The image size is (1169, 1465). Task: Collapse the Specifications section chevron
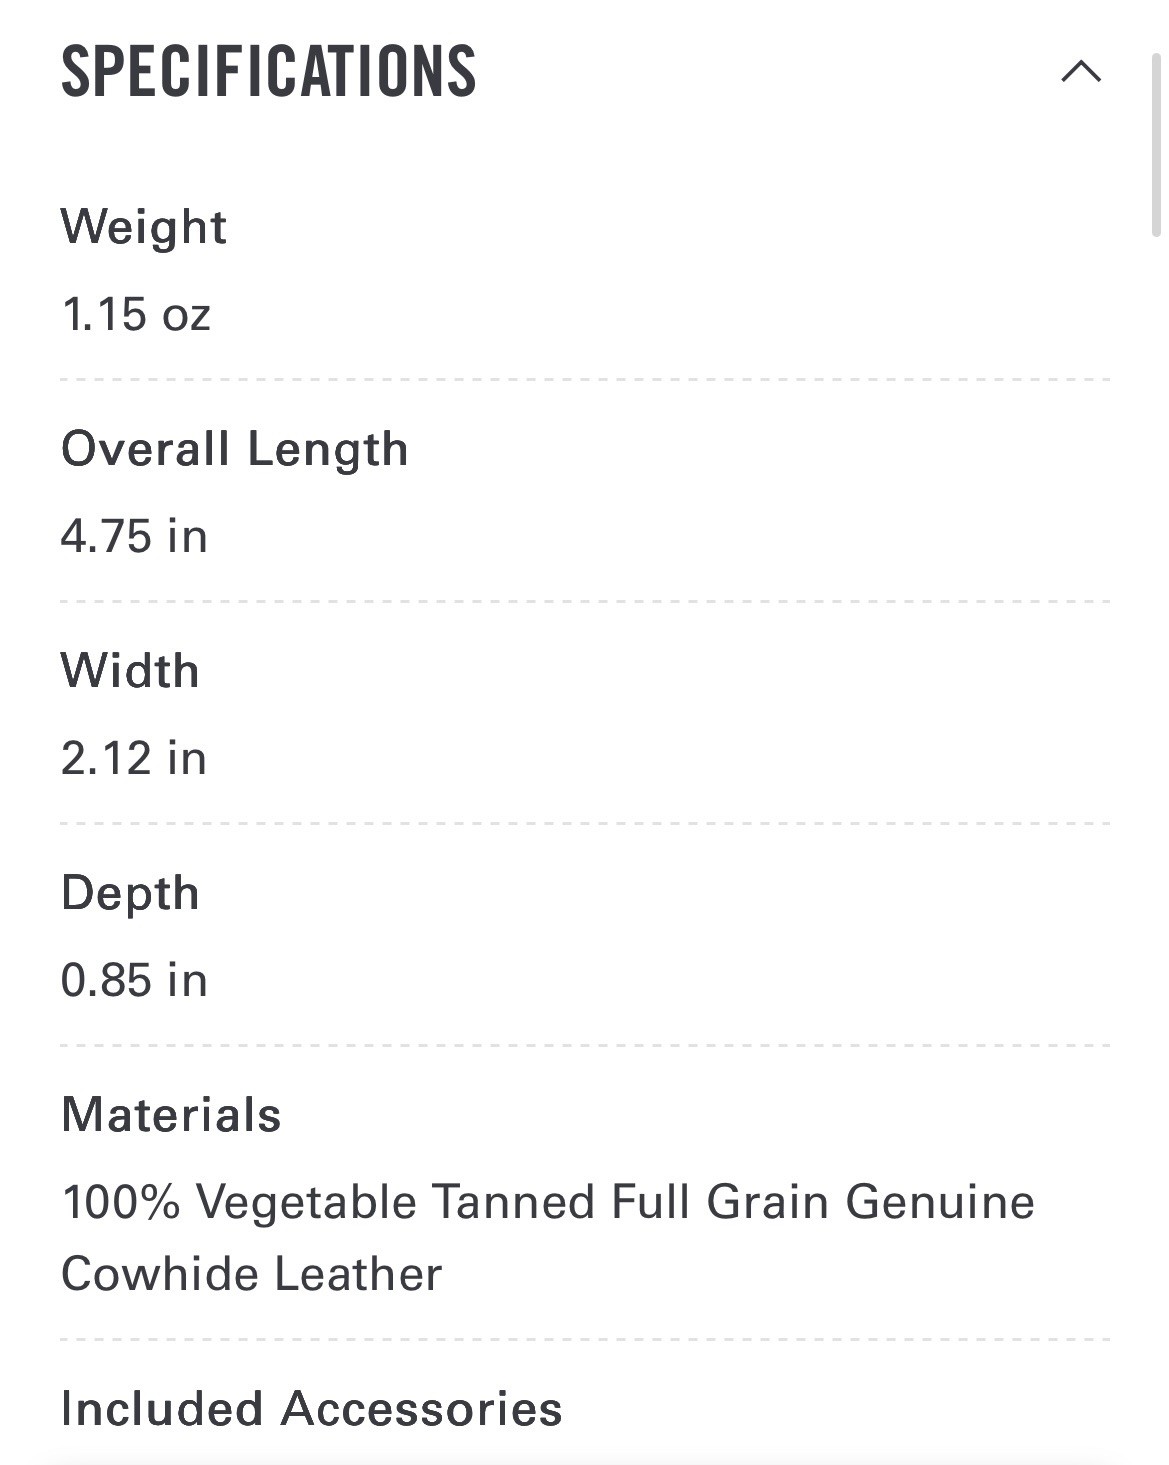tap(1081, 71)
